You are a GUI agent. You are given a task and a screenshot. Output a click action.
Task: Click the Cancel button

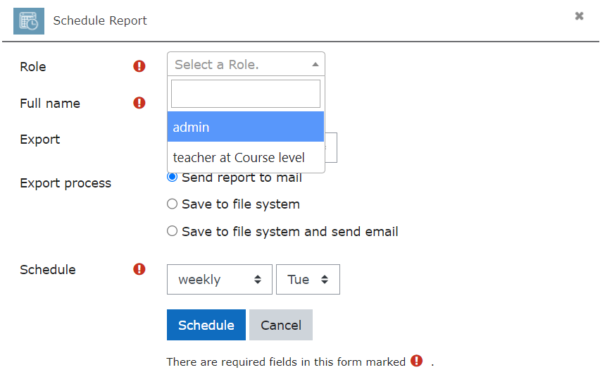(x=281, y=325)
